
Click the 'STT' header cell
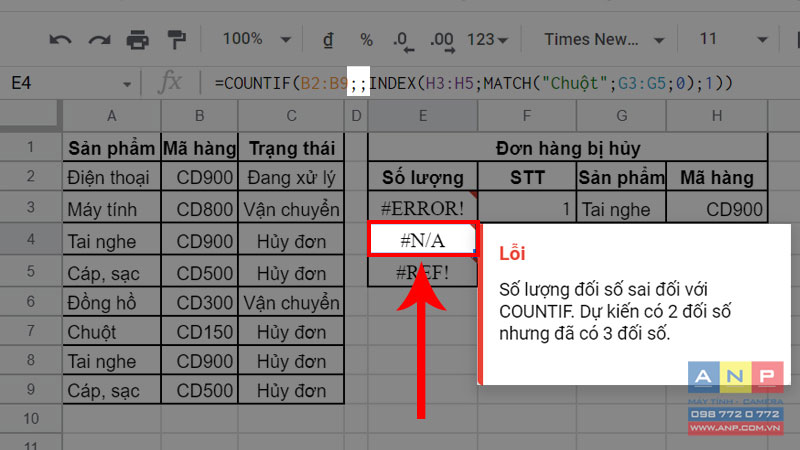click(527, 178)
